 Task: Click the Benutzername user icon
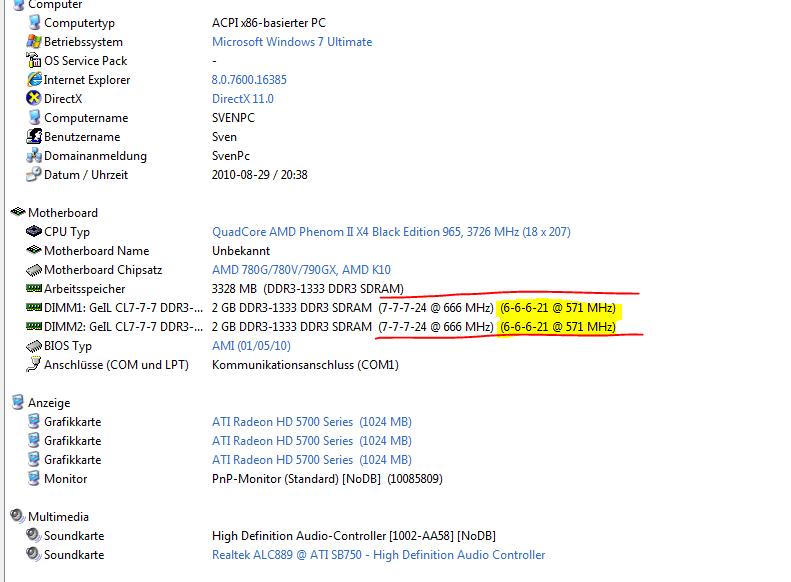[x=34, y=136]
